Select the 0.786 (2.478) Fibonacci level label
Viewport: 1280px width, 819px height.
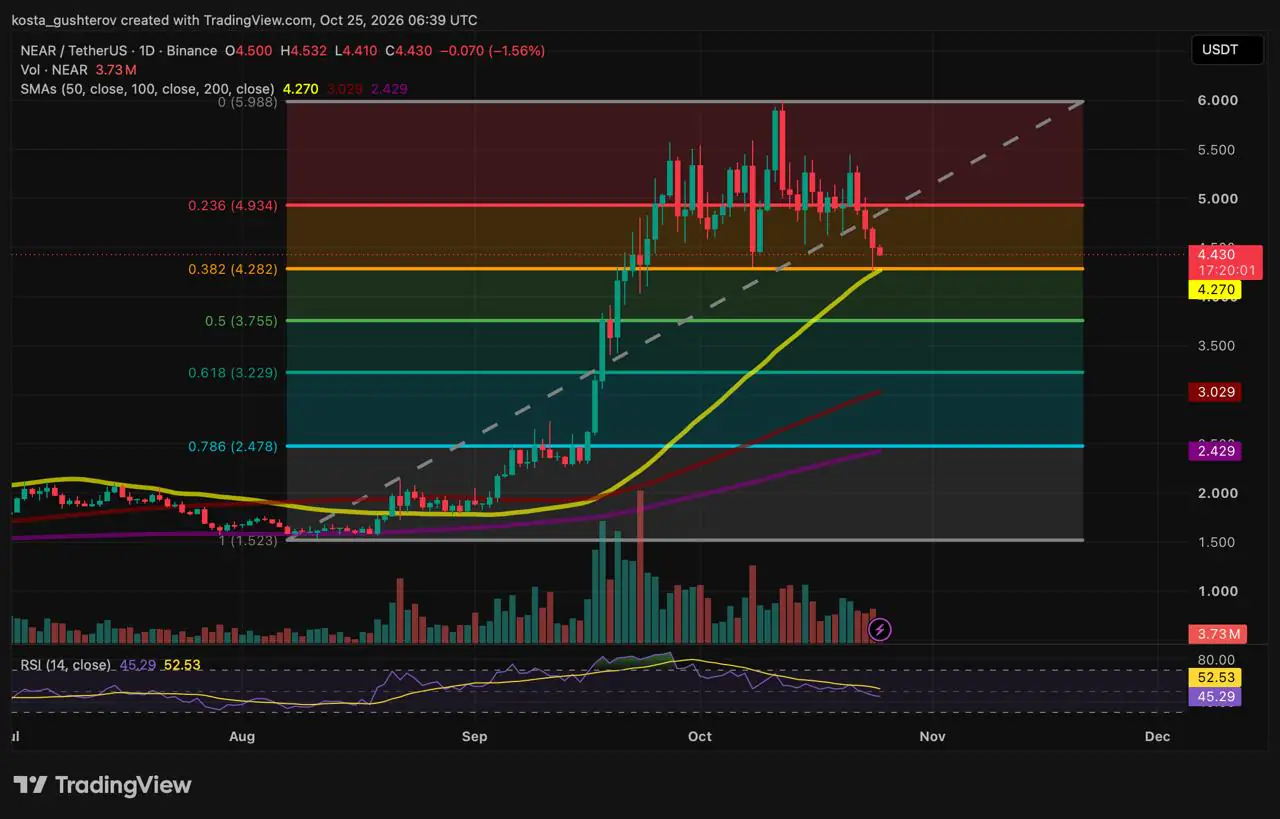pyautogui.click(x=233, y=446)
